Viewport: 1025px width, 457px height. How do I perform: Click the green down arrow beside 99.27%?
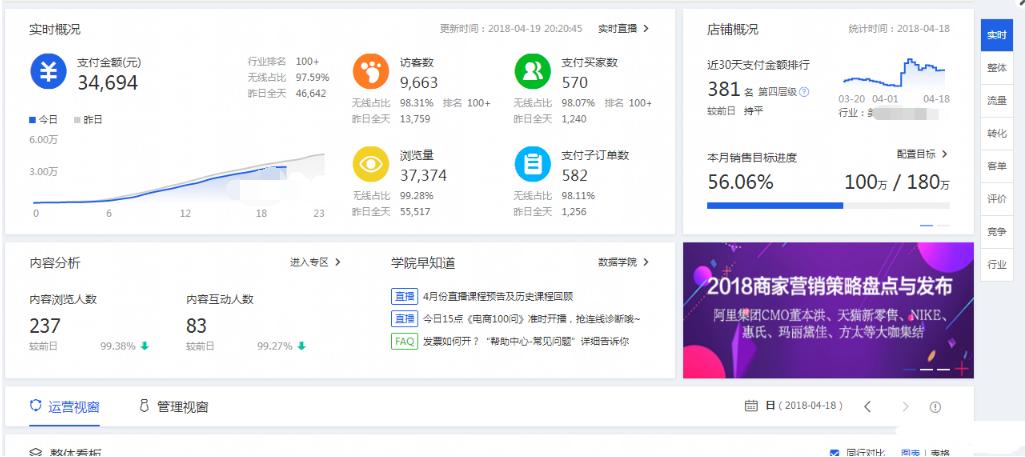tap(301, 346)
